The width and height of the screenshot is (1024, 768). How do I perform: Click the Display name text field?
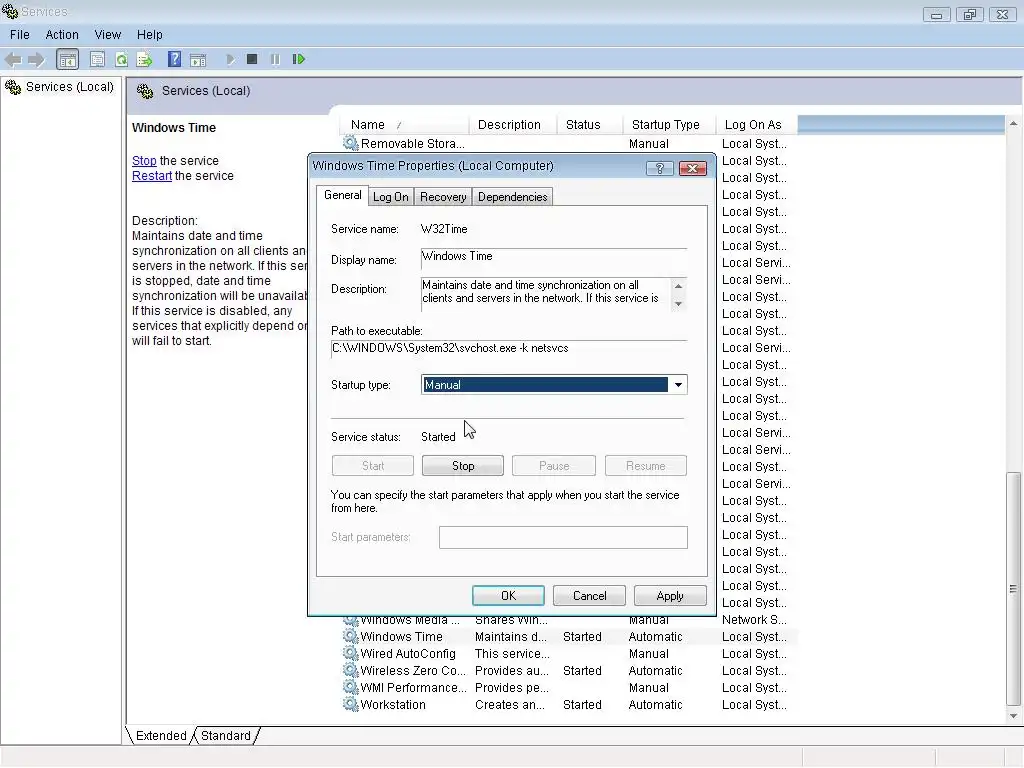tap(554, 257)
